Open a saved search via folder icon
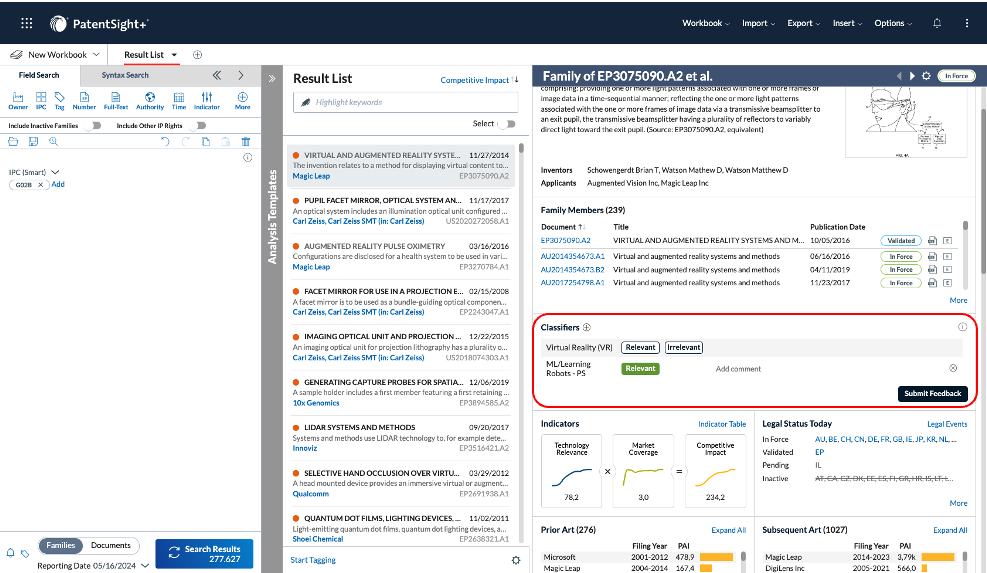Viewport: 987px width, 573px height. (13, 142)
